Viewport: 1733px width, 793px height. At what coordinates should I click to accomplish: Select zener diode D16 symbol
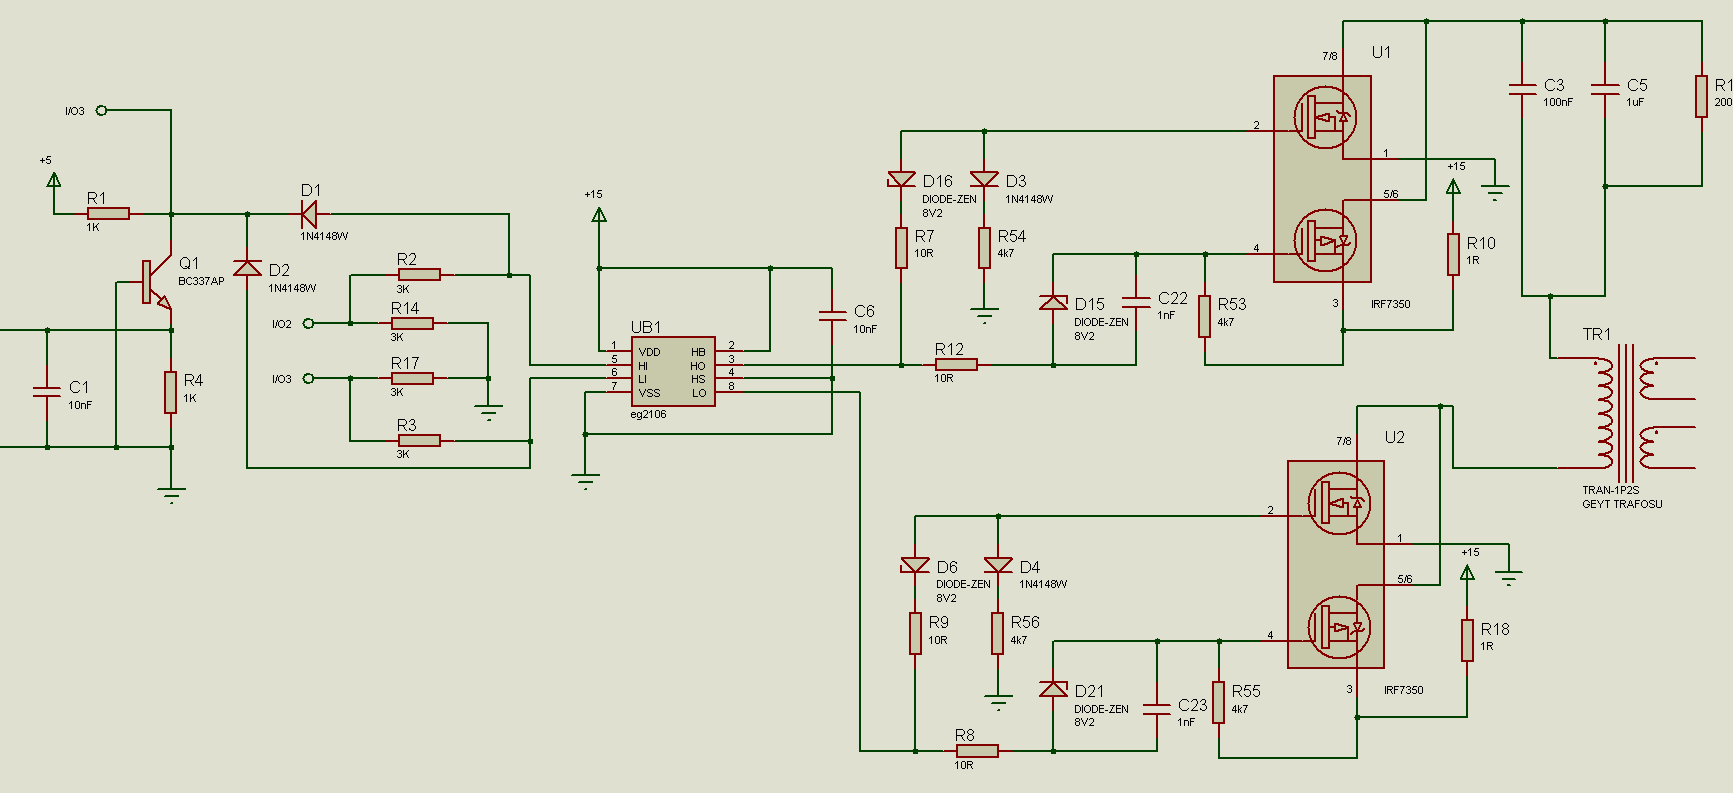tap(901, 180)
